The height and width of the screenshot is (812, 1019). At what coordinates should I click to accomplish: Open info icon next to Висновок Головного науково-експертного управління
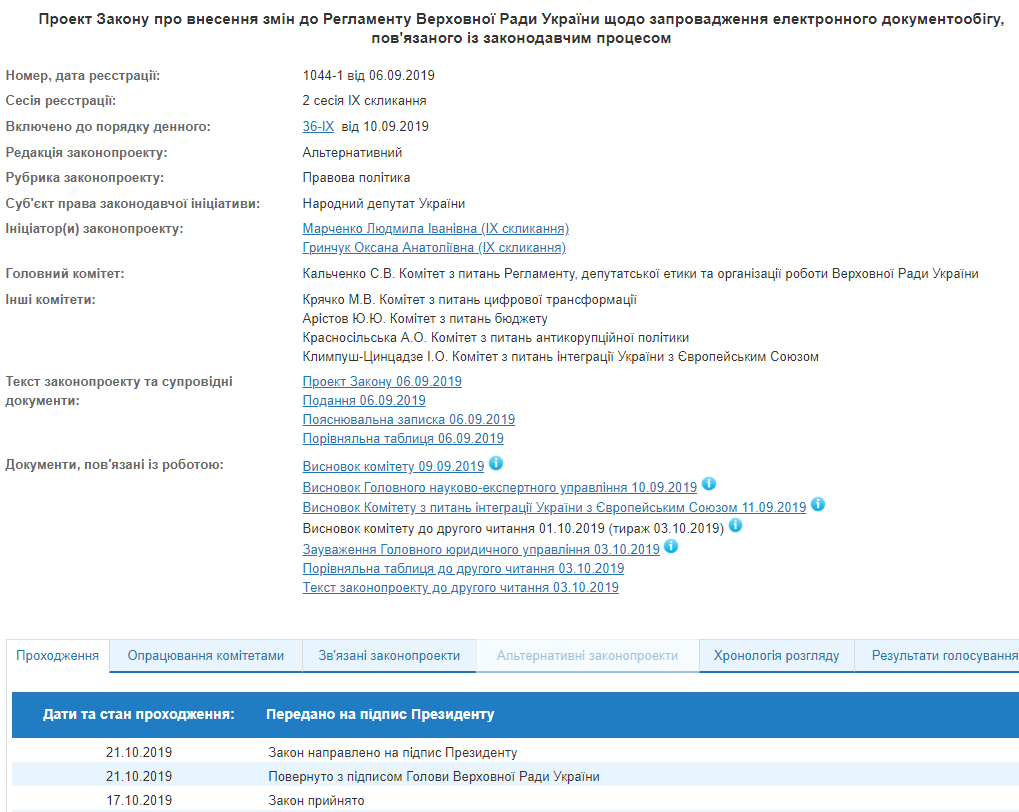pyautogui.click(x=709, y=486)
